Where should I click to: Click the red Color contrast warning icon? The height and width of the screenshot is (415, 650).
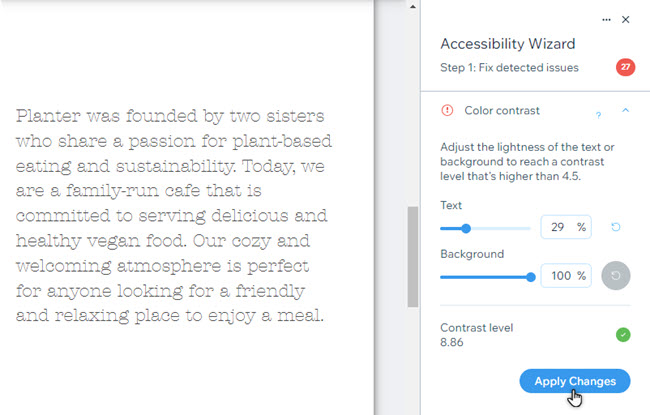pyautogui.click(x=447, y=110)
